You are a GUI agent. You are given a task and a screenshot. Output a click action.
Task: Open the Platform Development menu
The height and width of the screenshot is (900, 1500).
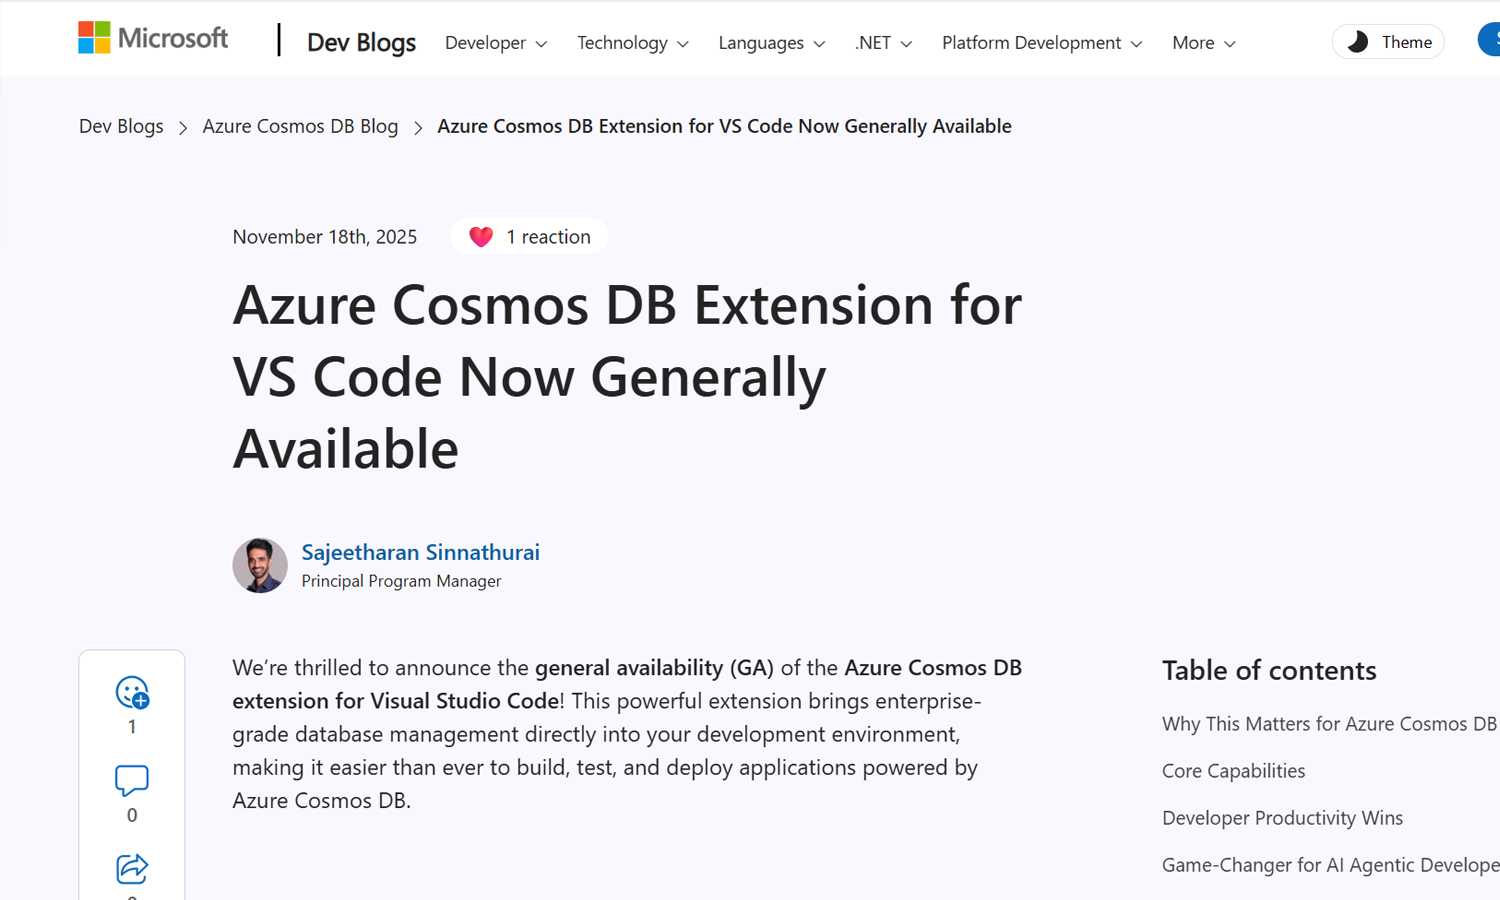point(1042,43)
